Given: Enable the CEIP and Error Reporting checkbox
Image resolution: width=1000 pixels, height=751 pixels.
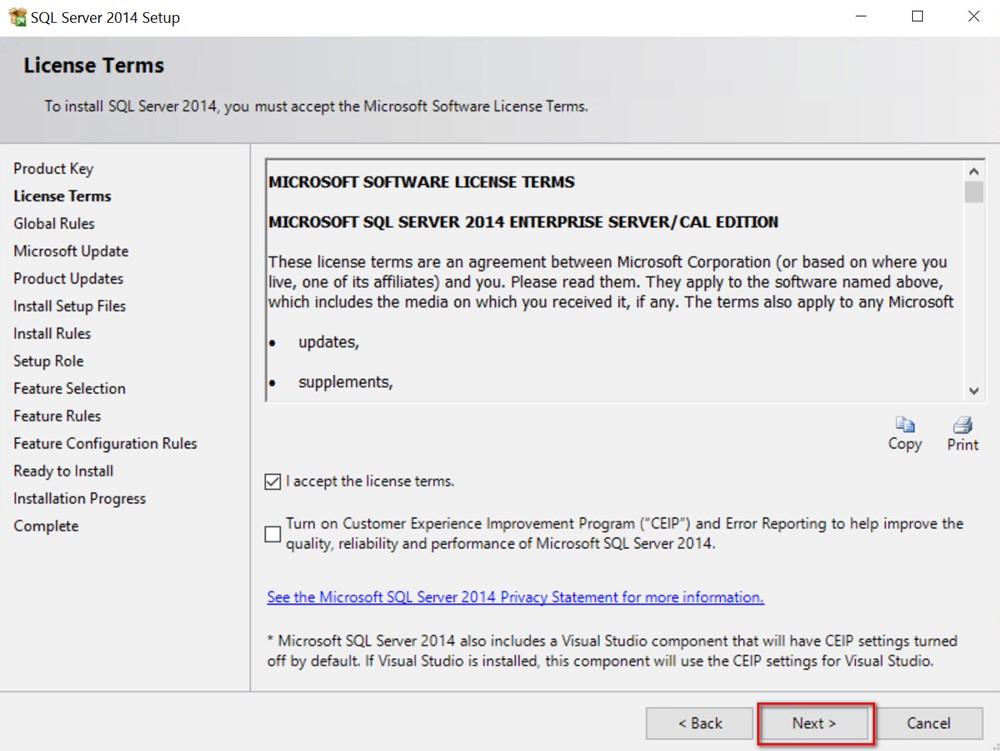Looking at the screenshot, I should [272, 534].
